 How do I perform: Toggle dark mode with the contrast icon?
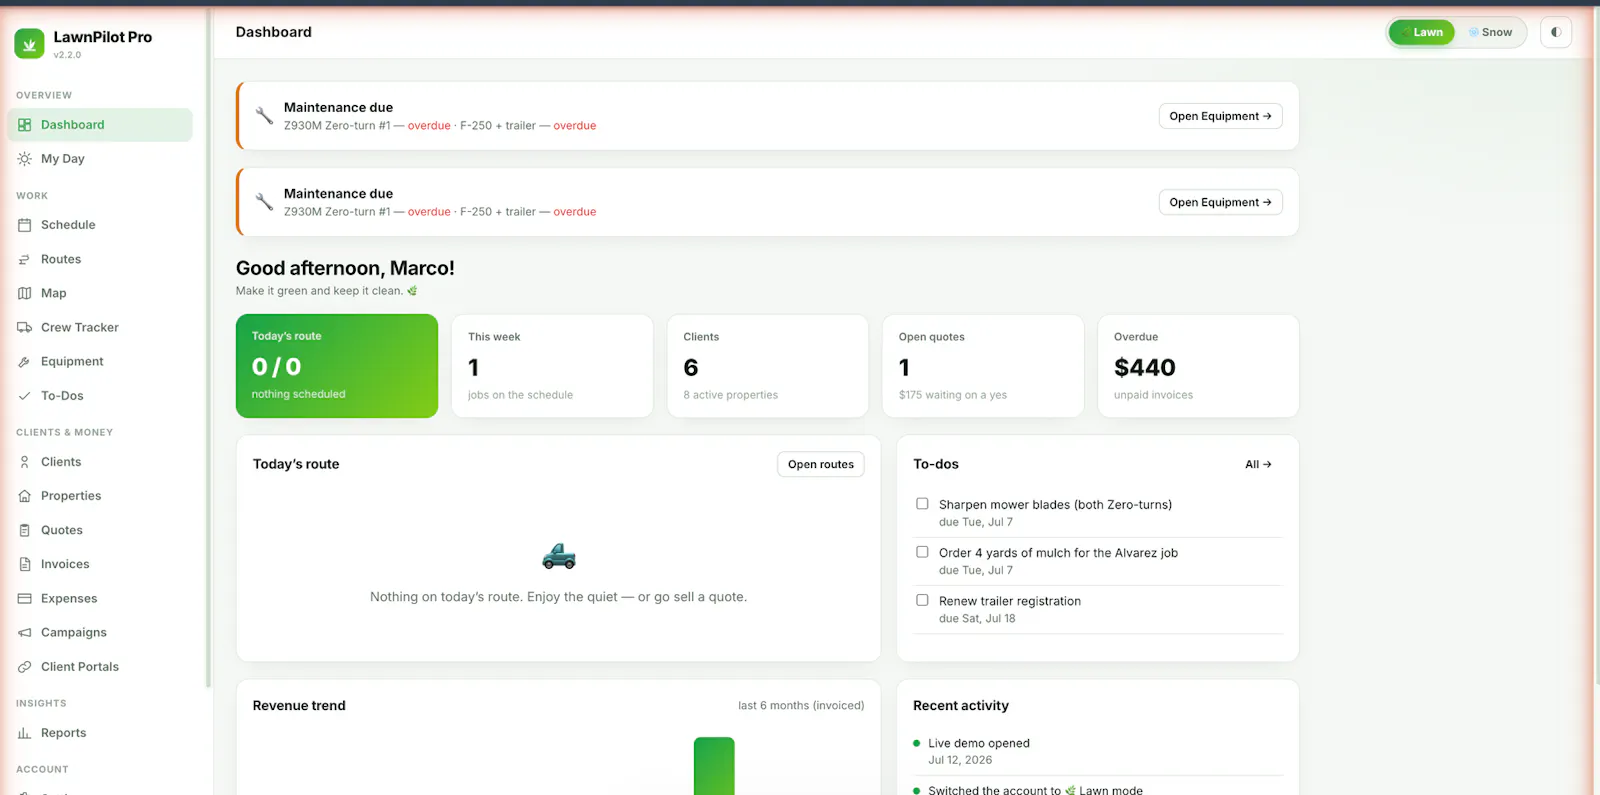click(1556, 32)
